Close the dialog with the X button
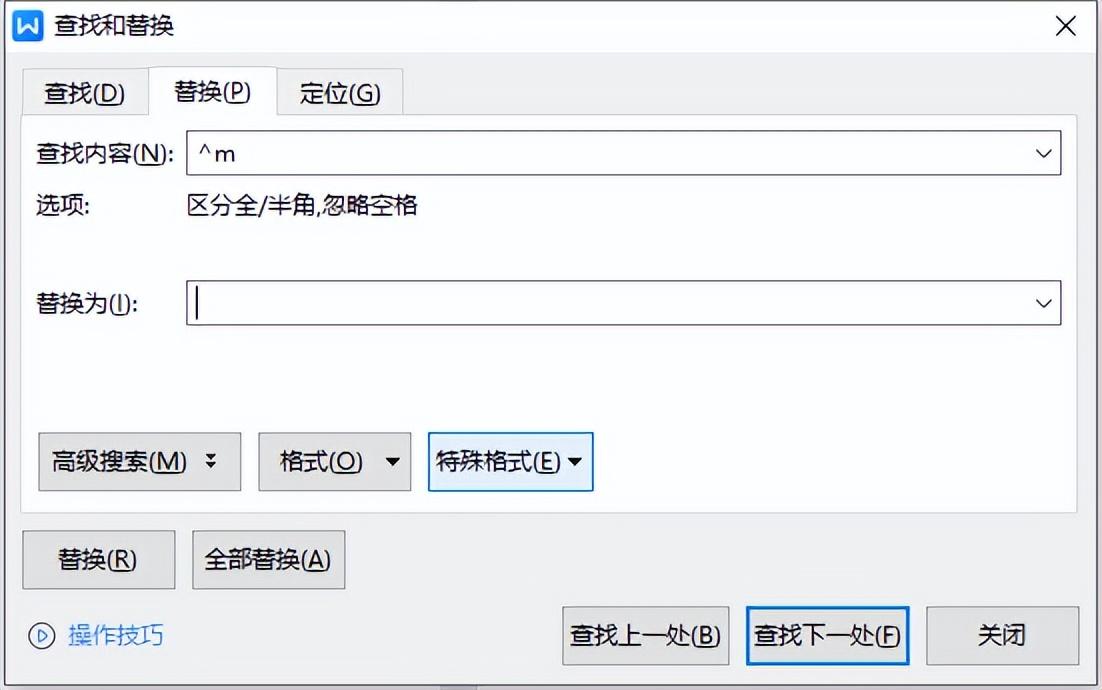 click(x=1065, y=26)
